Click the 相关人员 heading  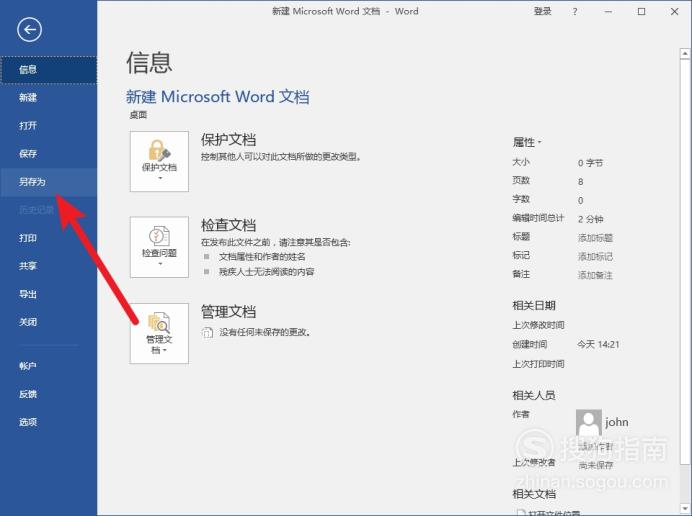[534, 395]
